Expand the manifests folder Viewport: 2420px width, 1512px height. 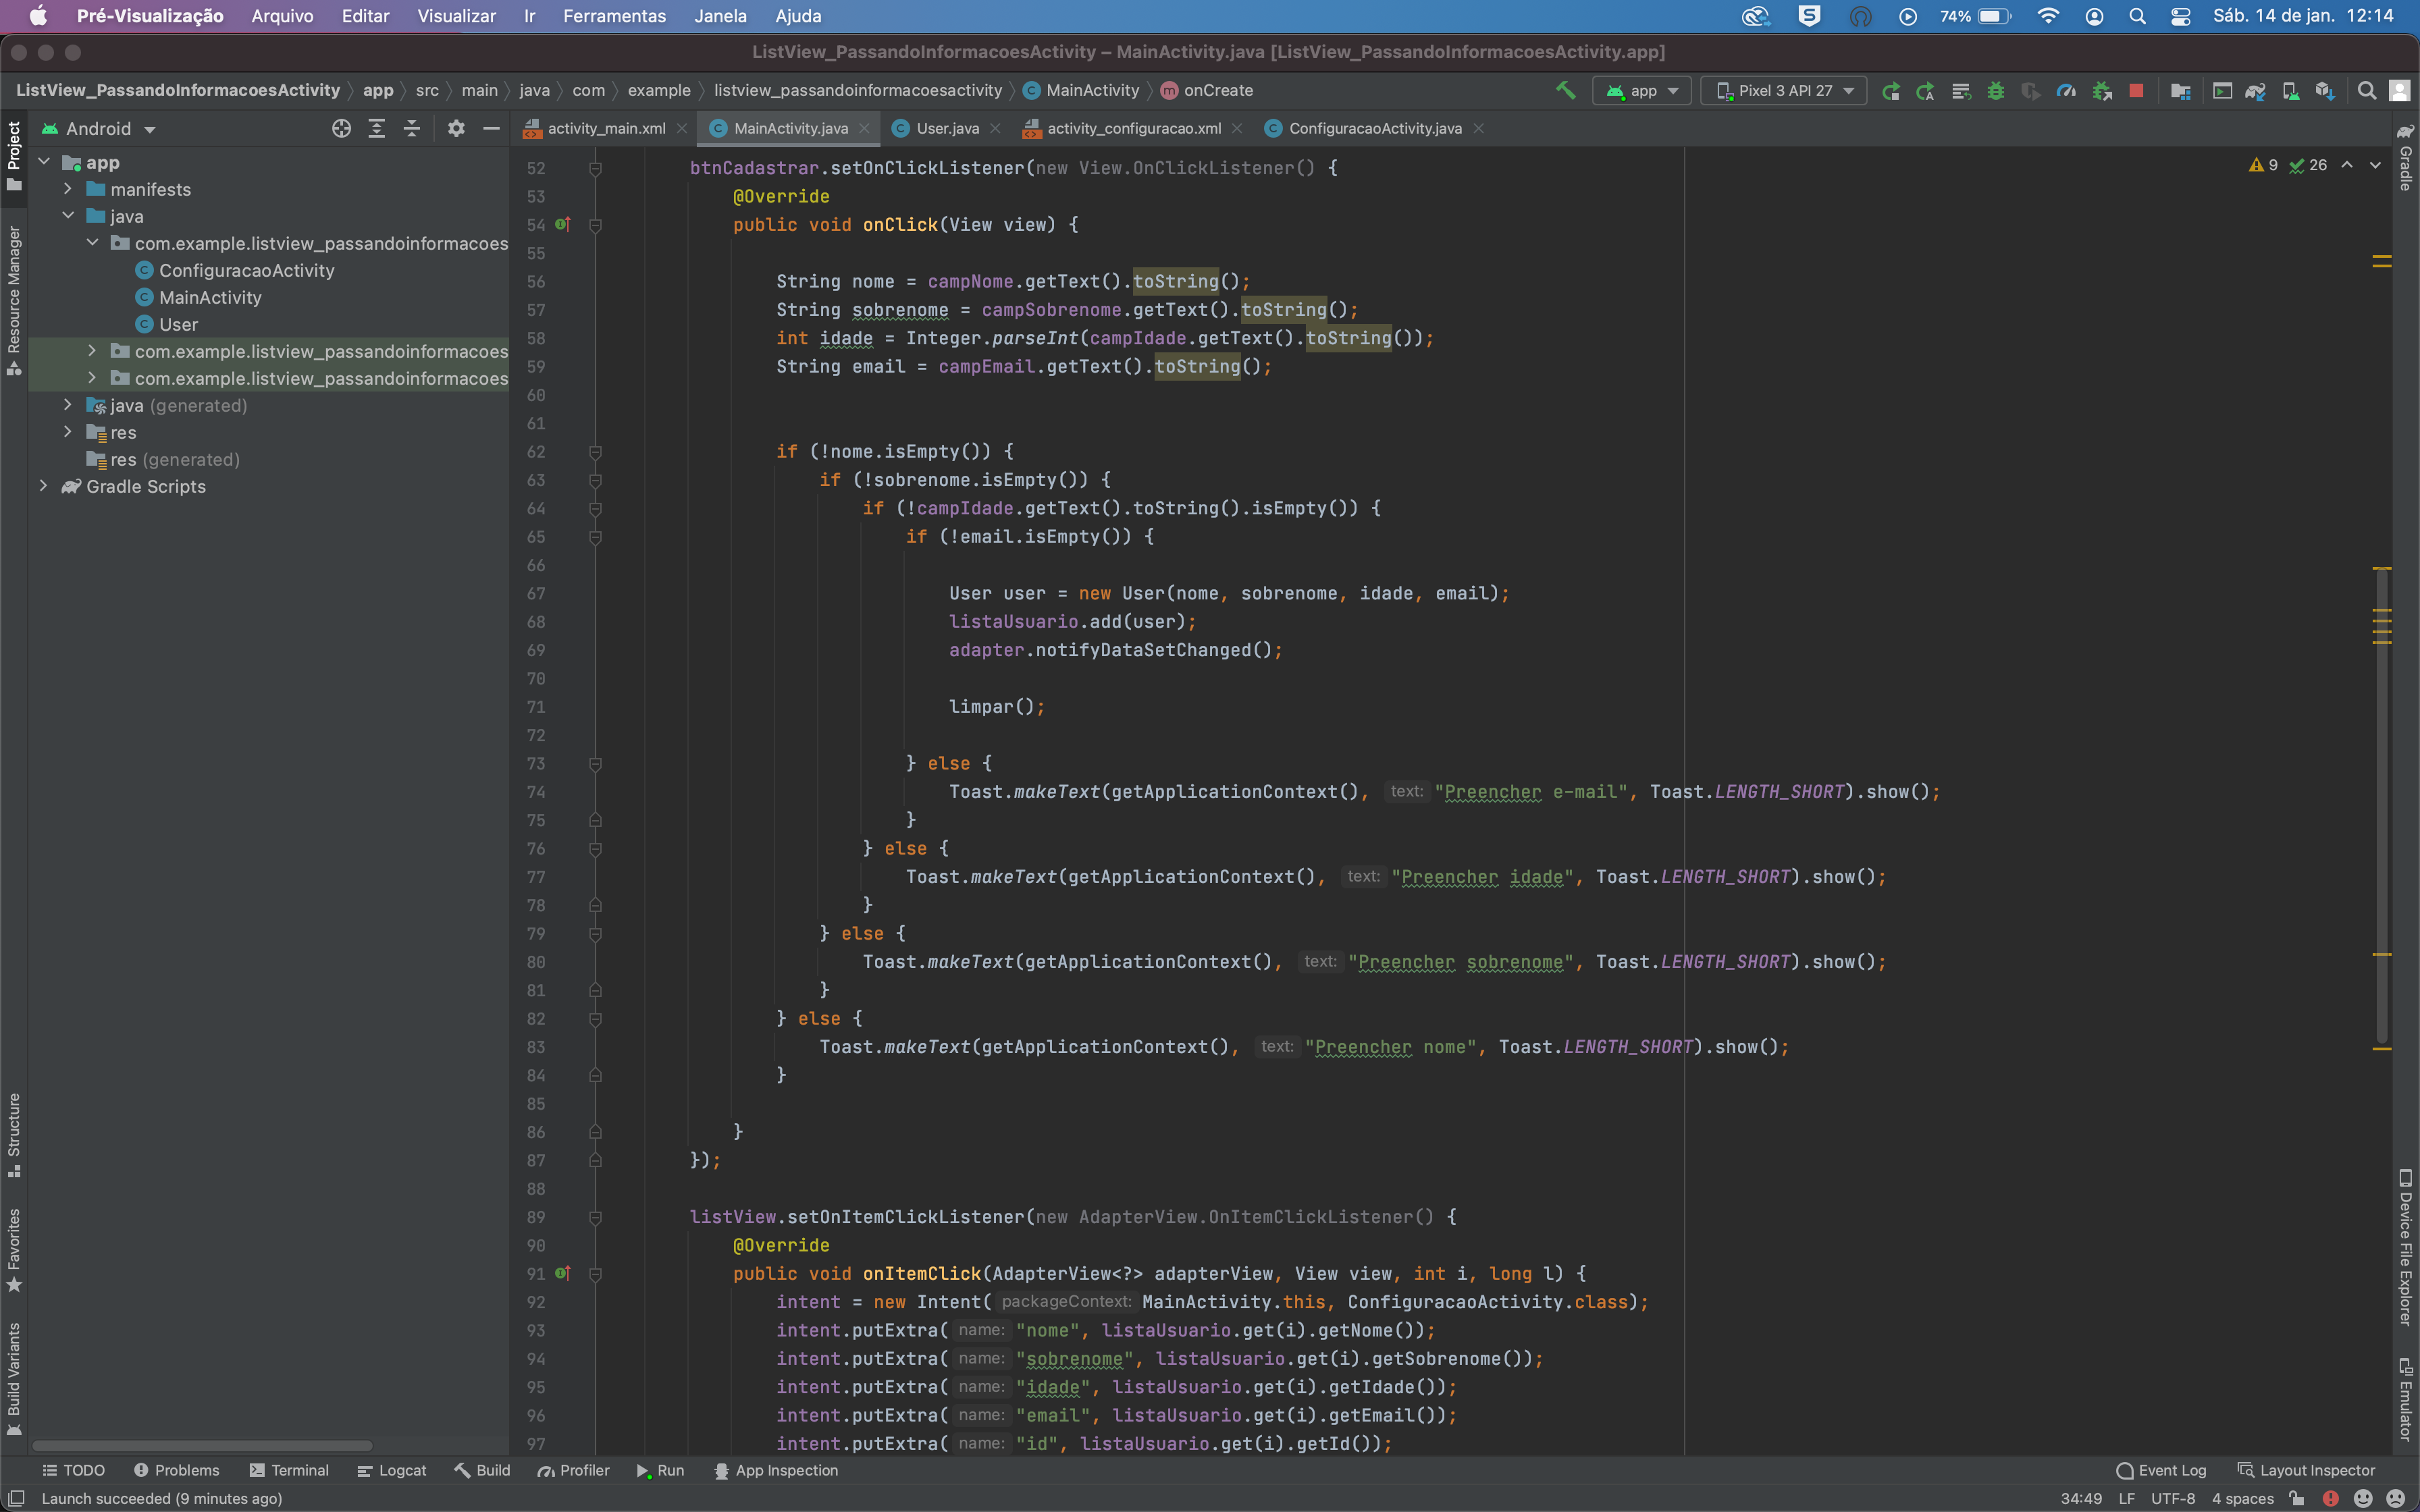click(x=67, y=189)
